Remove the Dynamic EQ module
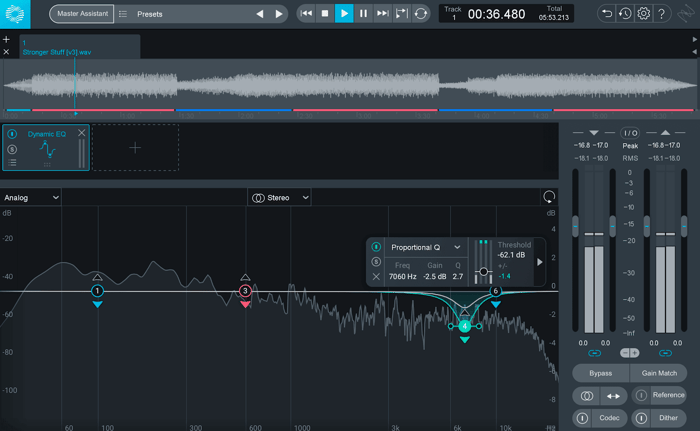 click(81, 133)
